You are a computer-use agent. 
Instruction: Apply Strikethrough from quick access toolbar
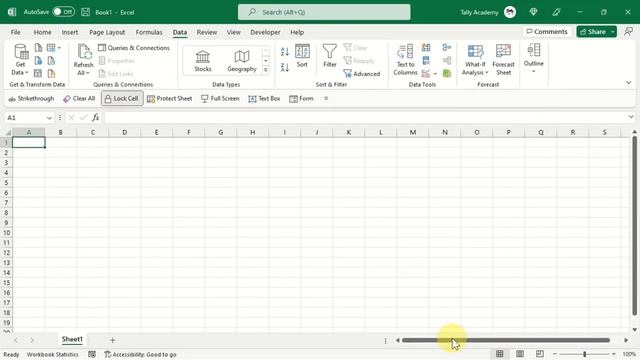coord(31,98)
